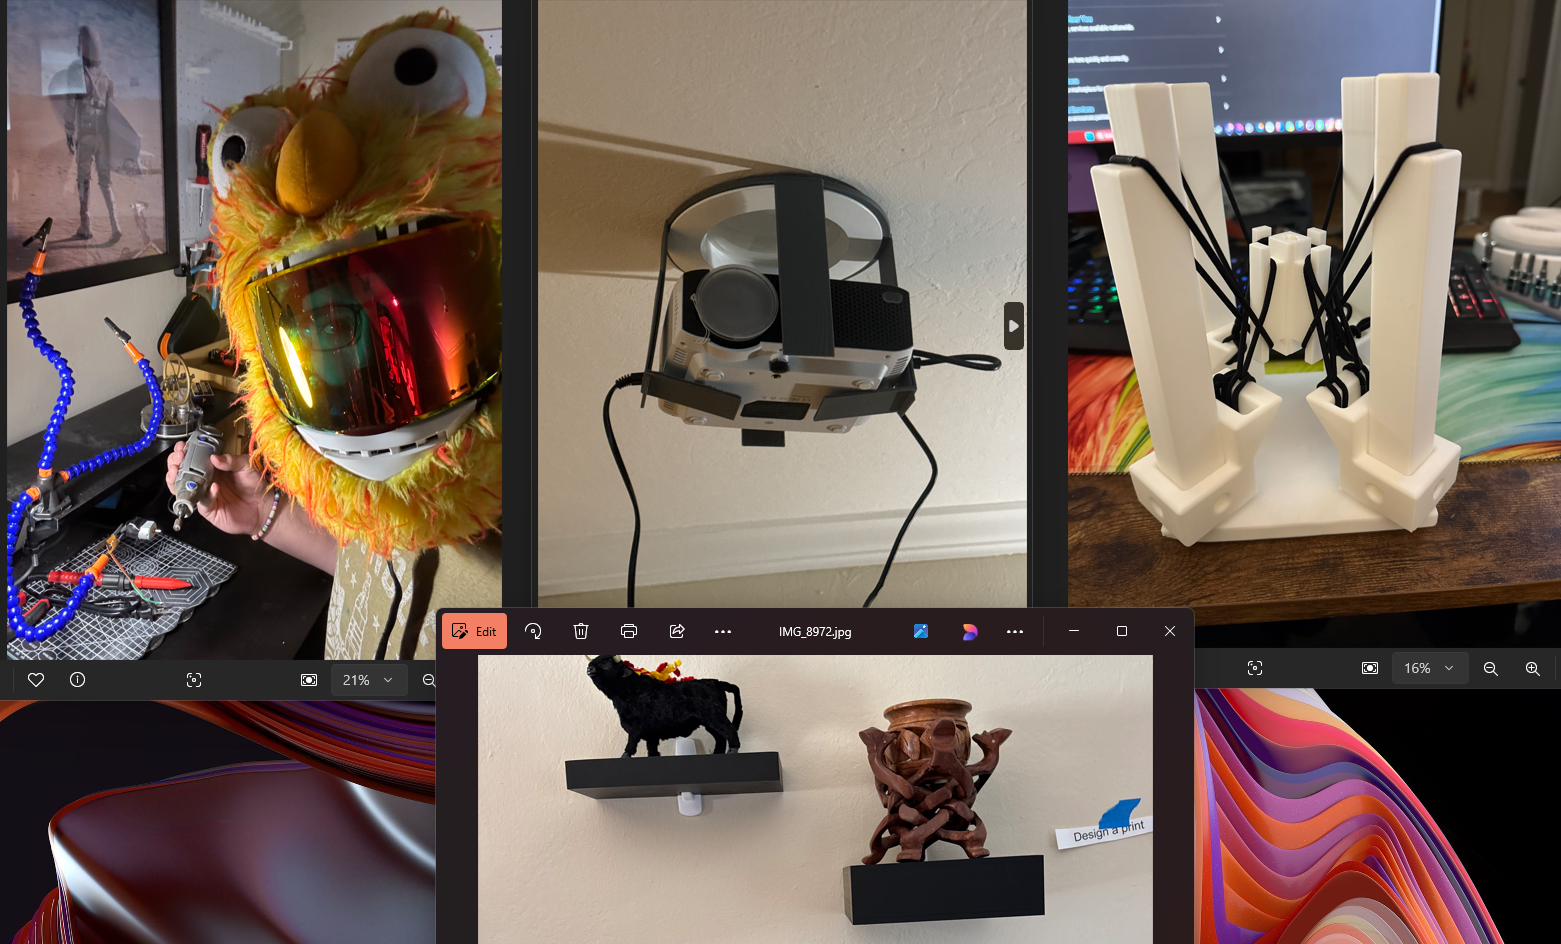Image resolution: width=1561 pixels, height=944 pixels.
Task: Click the next arrow on projector photo
Action: pyautogui.click(x=1013, y=326)
